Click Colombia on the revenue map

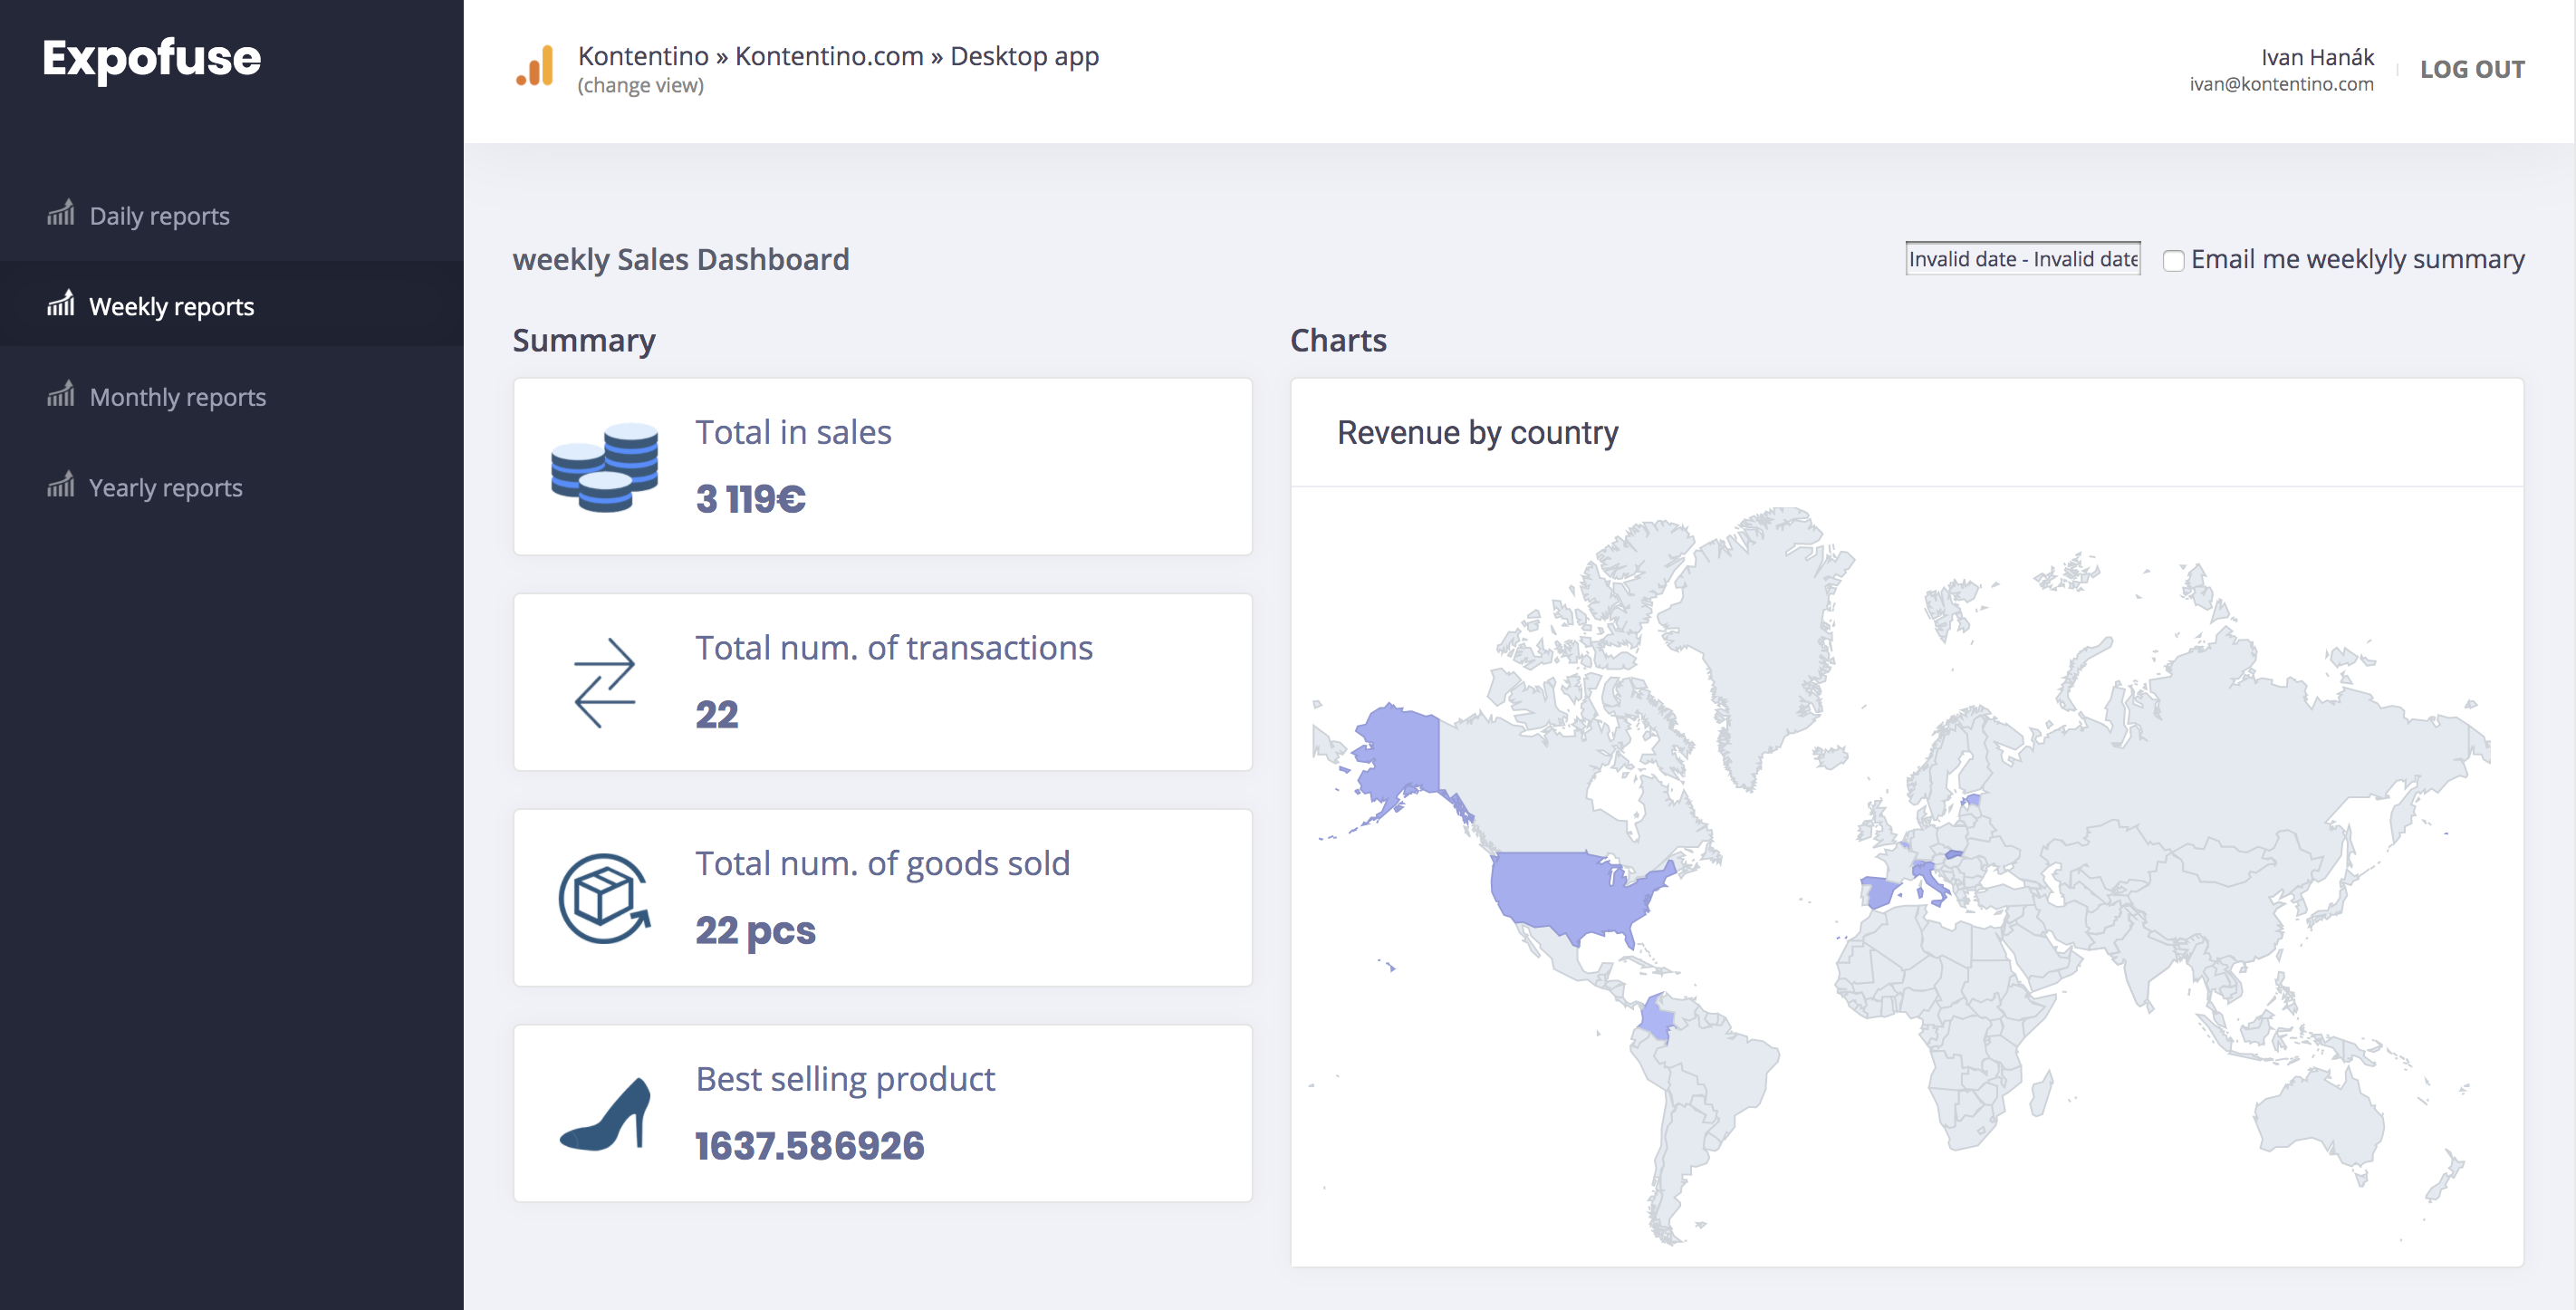[x=1656, y=1018]
